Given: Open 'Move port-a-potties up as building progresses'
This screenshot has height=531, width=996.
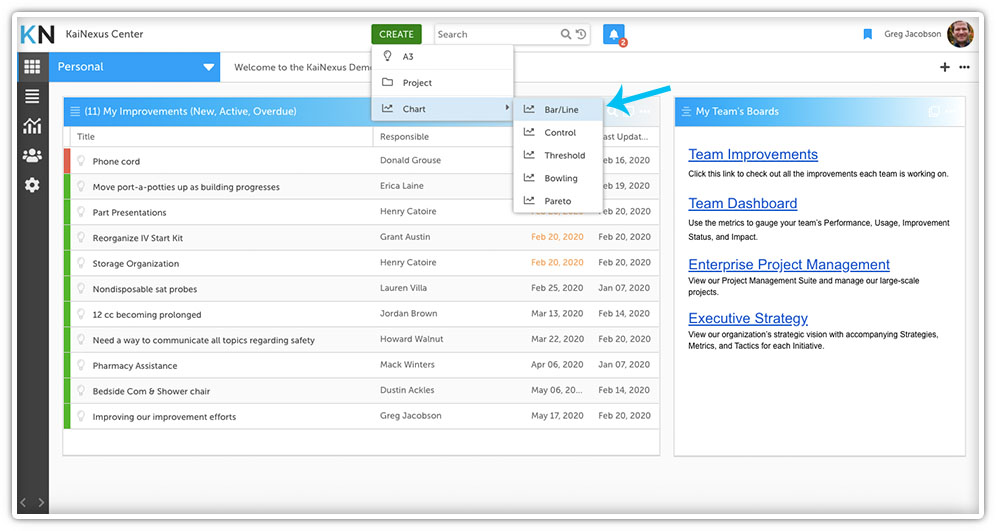Looking at the screenshot, I should point(186,187).
